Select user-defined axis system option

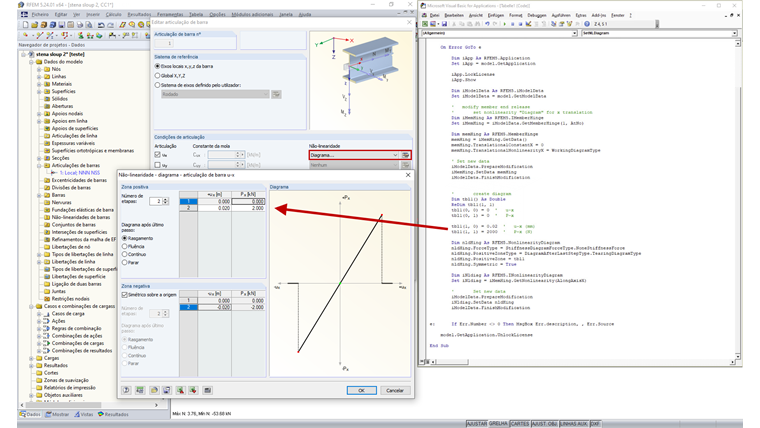coord(157,85)
